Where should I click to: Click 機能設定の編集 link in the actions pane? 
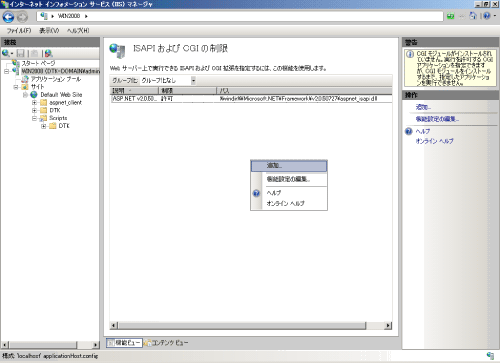[437, 119]
